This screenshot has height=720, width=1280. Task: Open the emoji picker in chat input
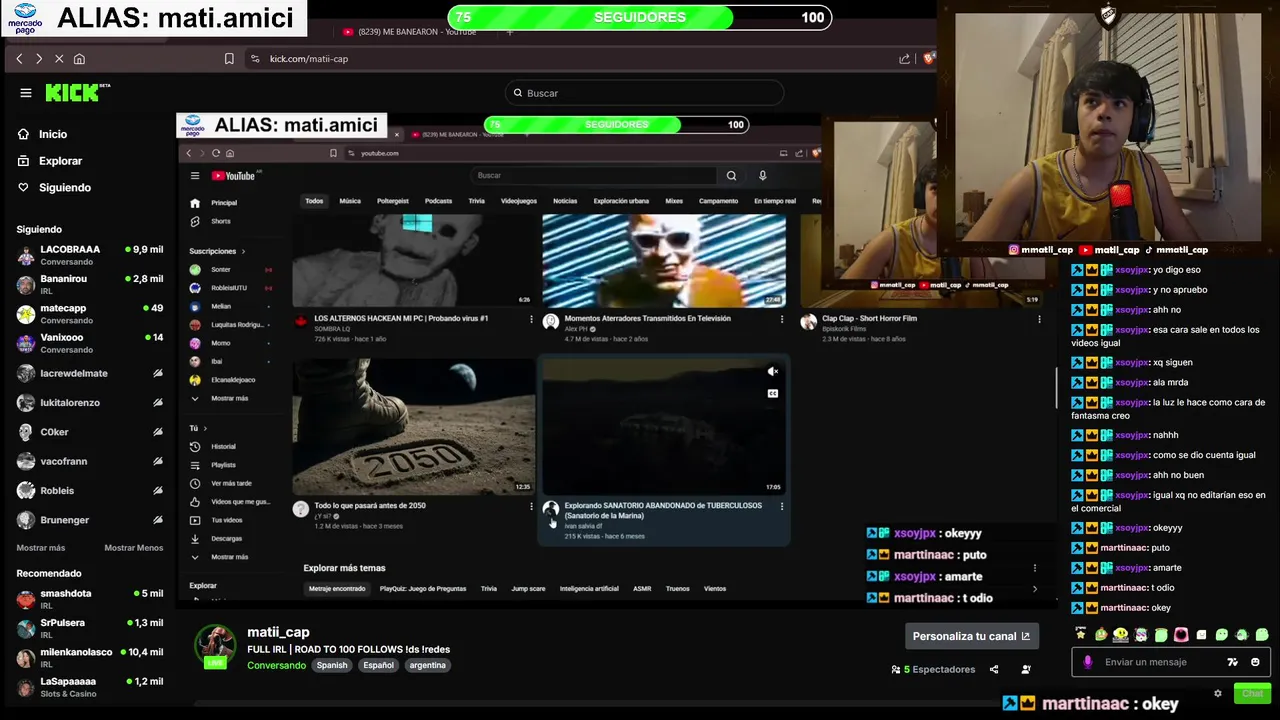[1255, 662]
